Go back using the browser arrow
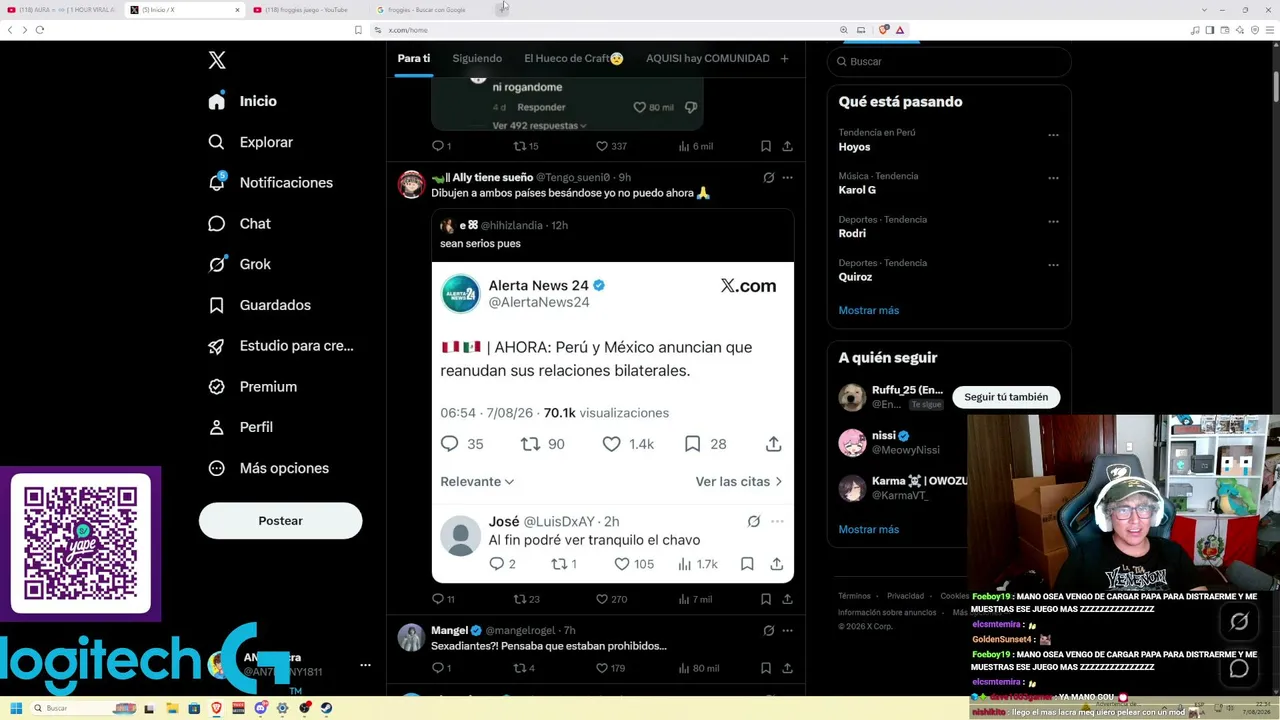The height and width of the screenshot is (720, 1280). tap(10, 30)
